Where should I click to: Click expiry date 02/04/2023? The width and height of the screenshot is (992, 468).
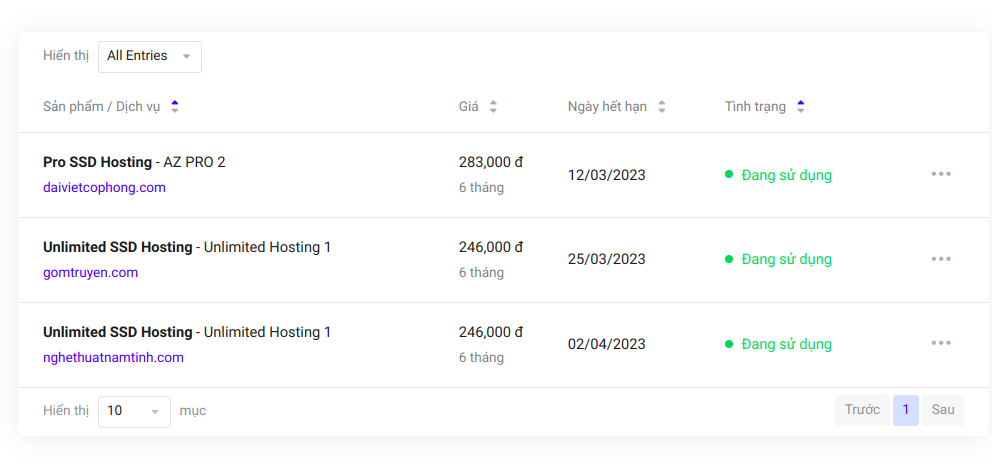click(606, 344)
